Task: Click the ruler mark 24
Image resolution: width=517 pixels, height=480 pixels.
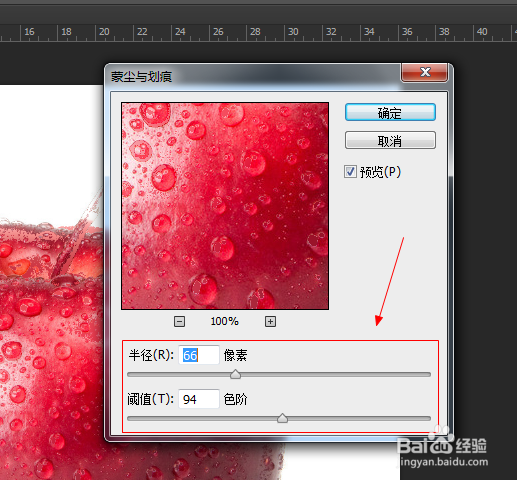Action: click(180, 32)
